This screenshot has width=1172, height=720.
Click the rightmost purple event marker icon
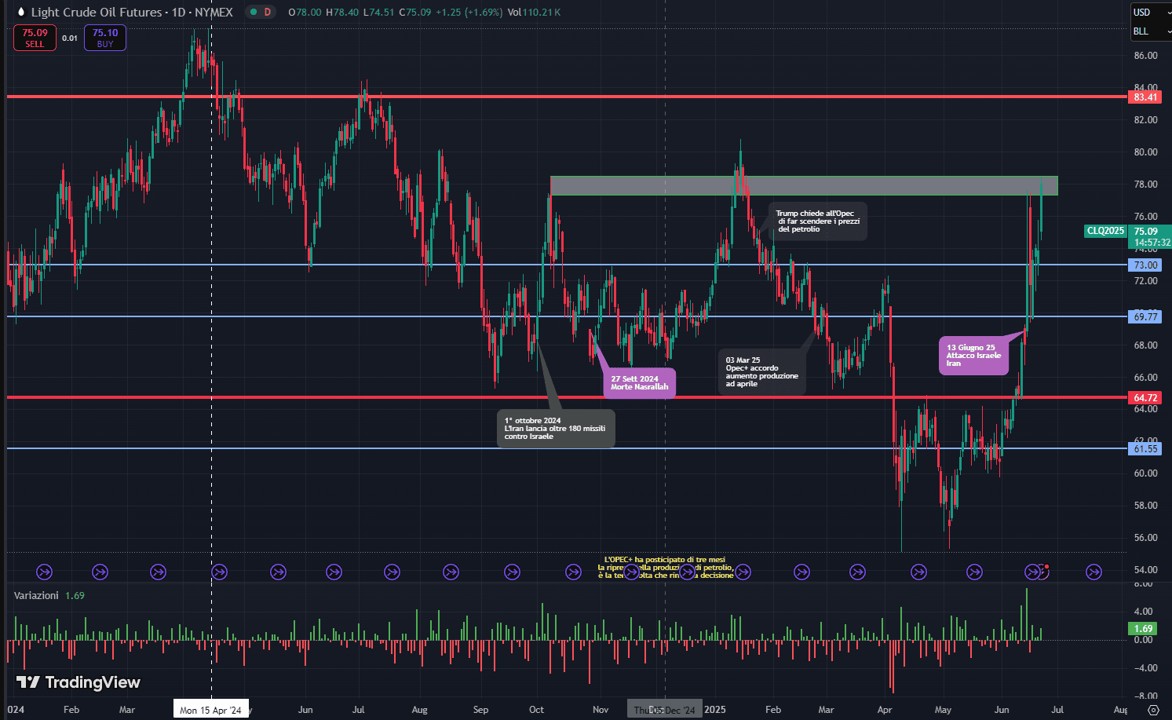point(1094,572)
